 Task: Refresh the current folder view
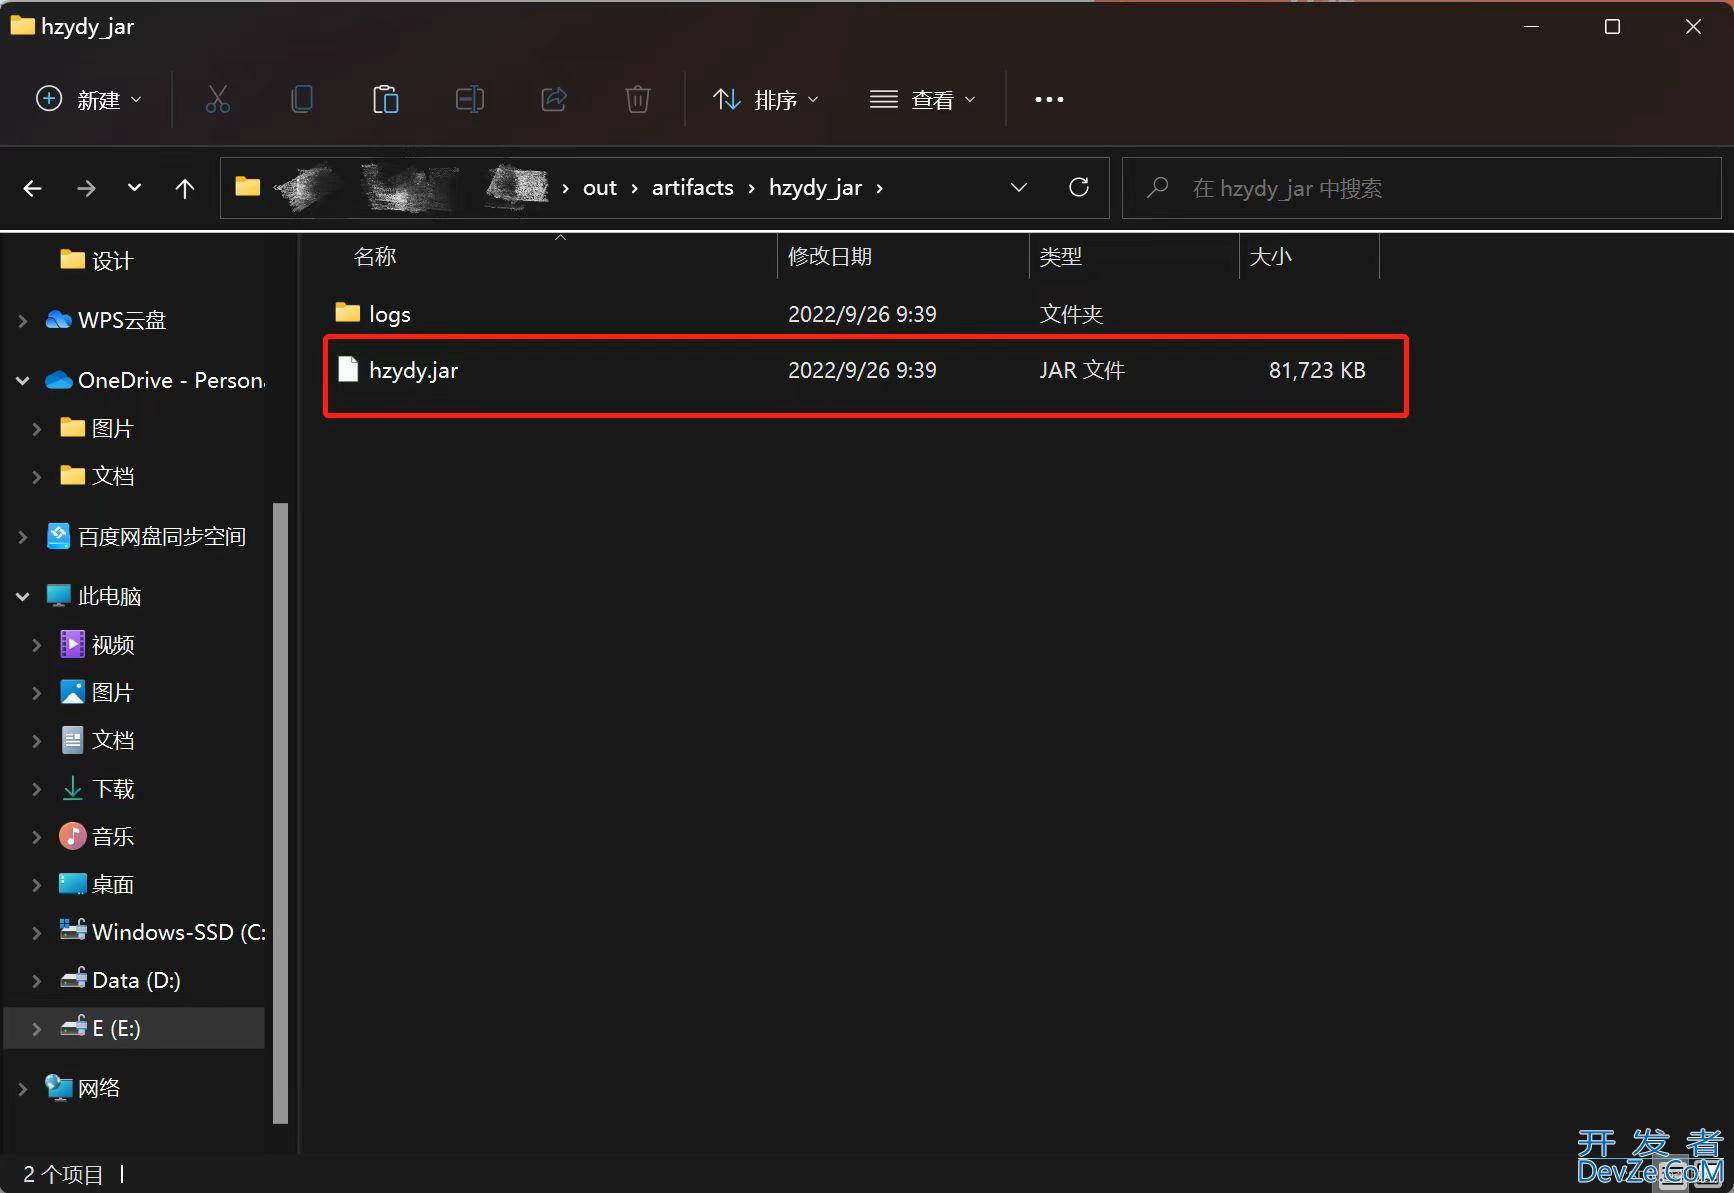point(1079,187)
